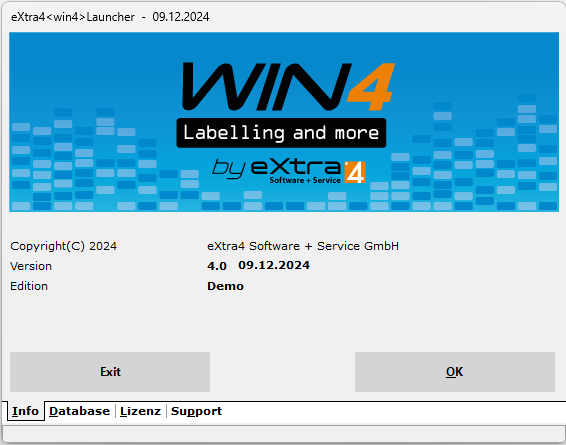Click the 'Demo' edition value
Viewport: 566px width, 445px height.
click(225, 286)
